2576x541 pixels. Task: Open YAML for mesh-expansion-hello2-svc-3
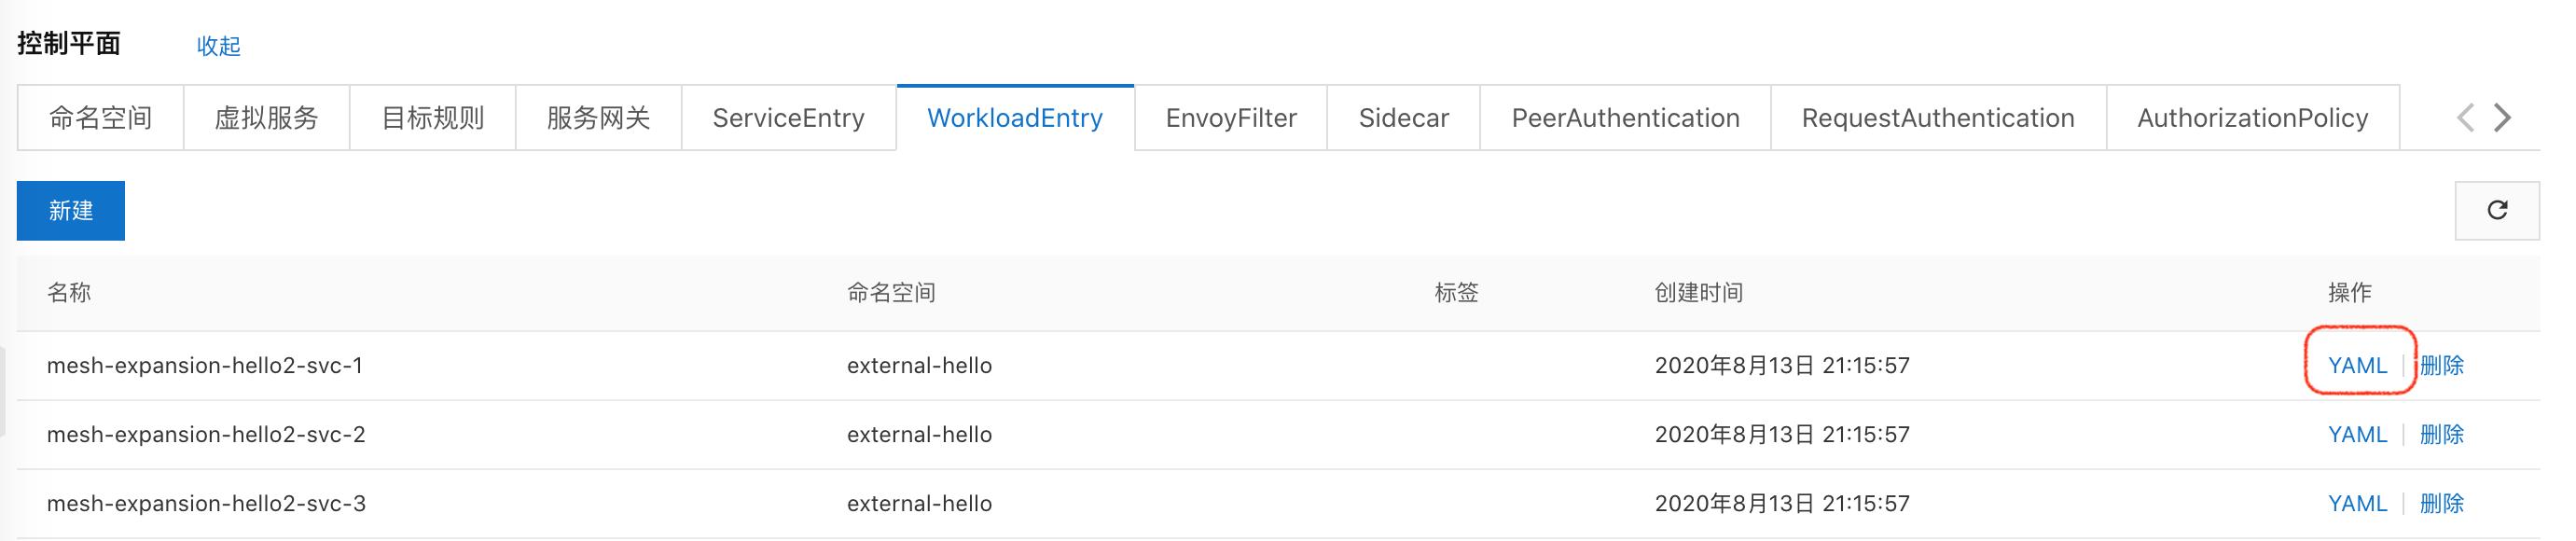click(x=2358, y=503)
